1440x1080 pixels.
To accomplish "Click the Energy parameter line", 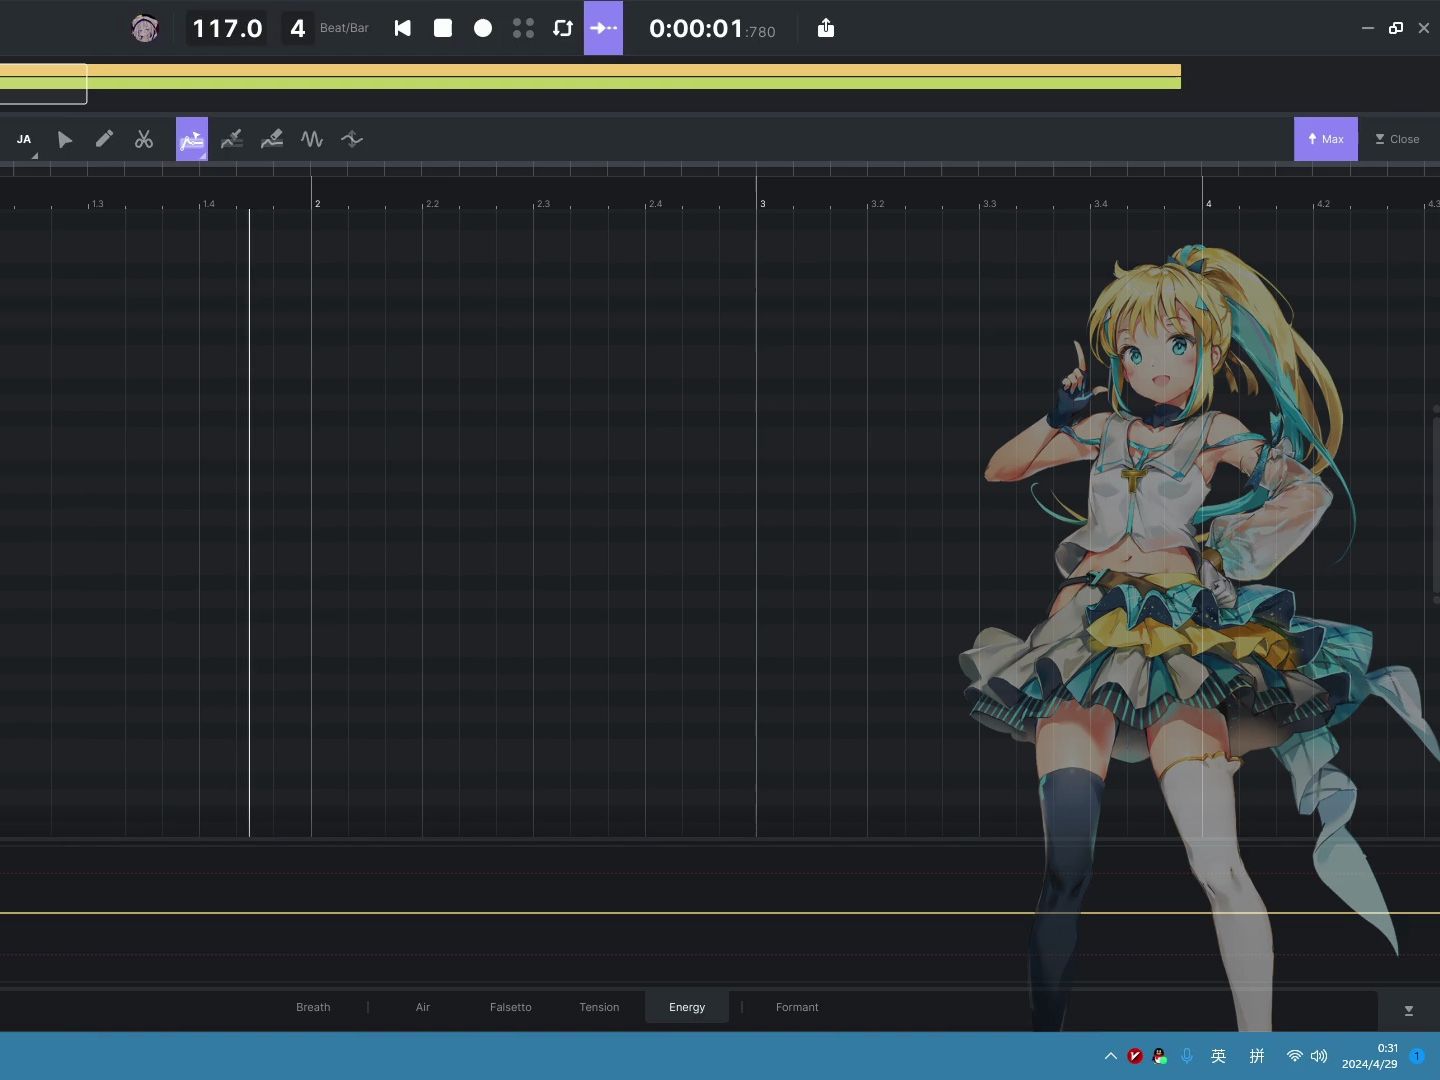I will click(720, 913).
